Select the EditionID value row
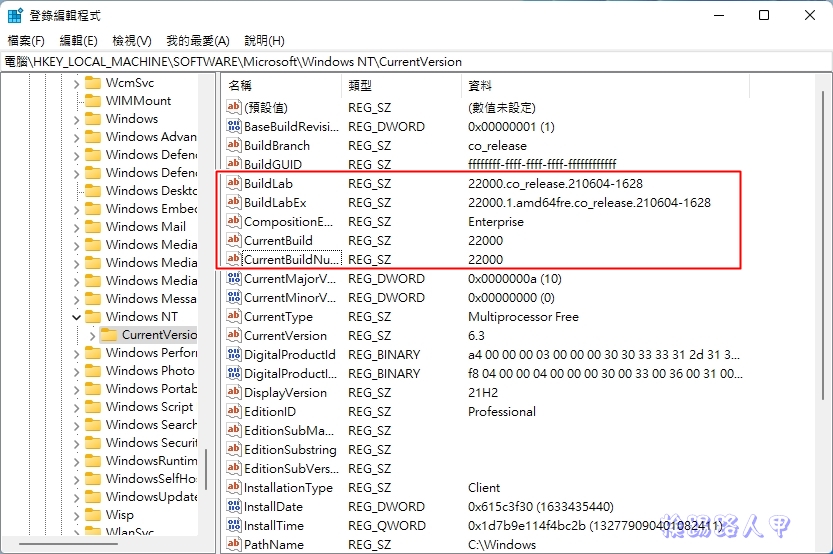Screen dimensions: 833x554 (x=270, y=412)
